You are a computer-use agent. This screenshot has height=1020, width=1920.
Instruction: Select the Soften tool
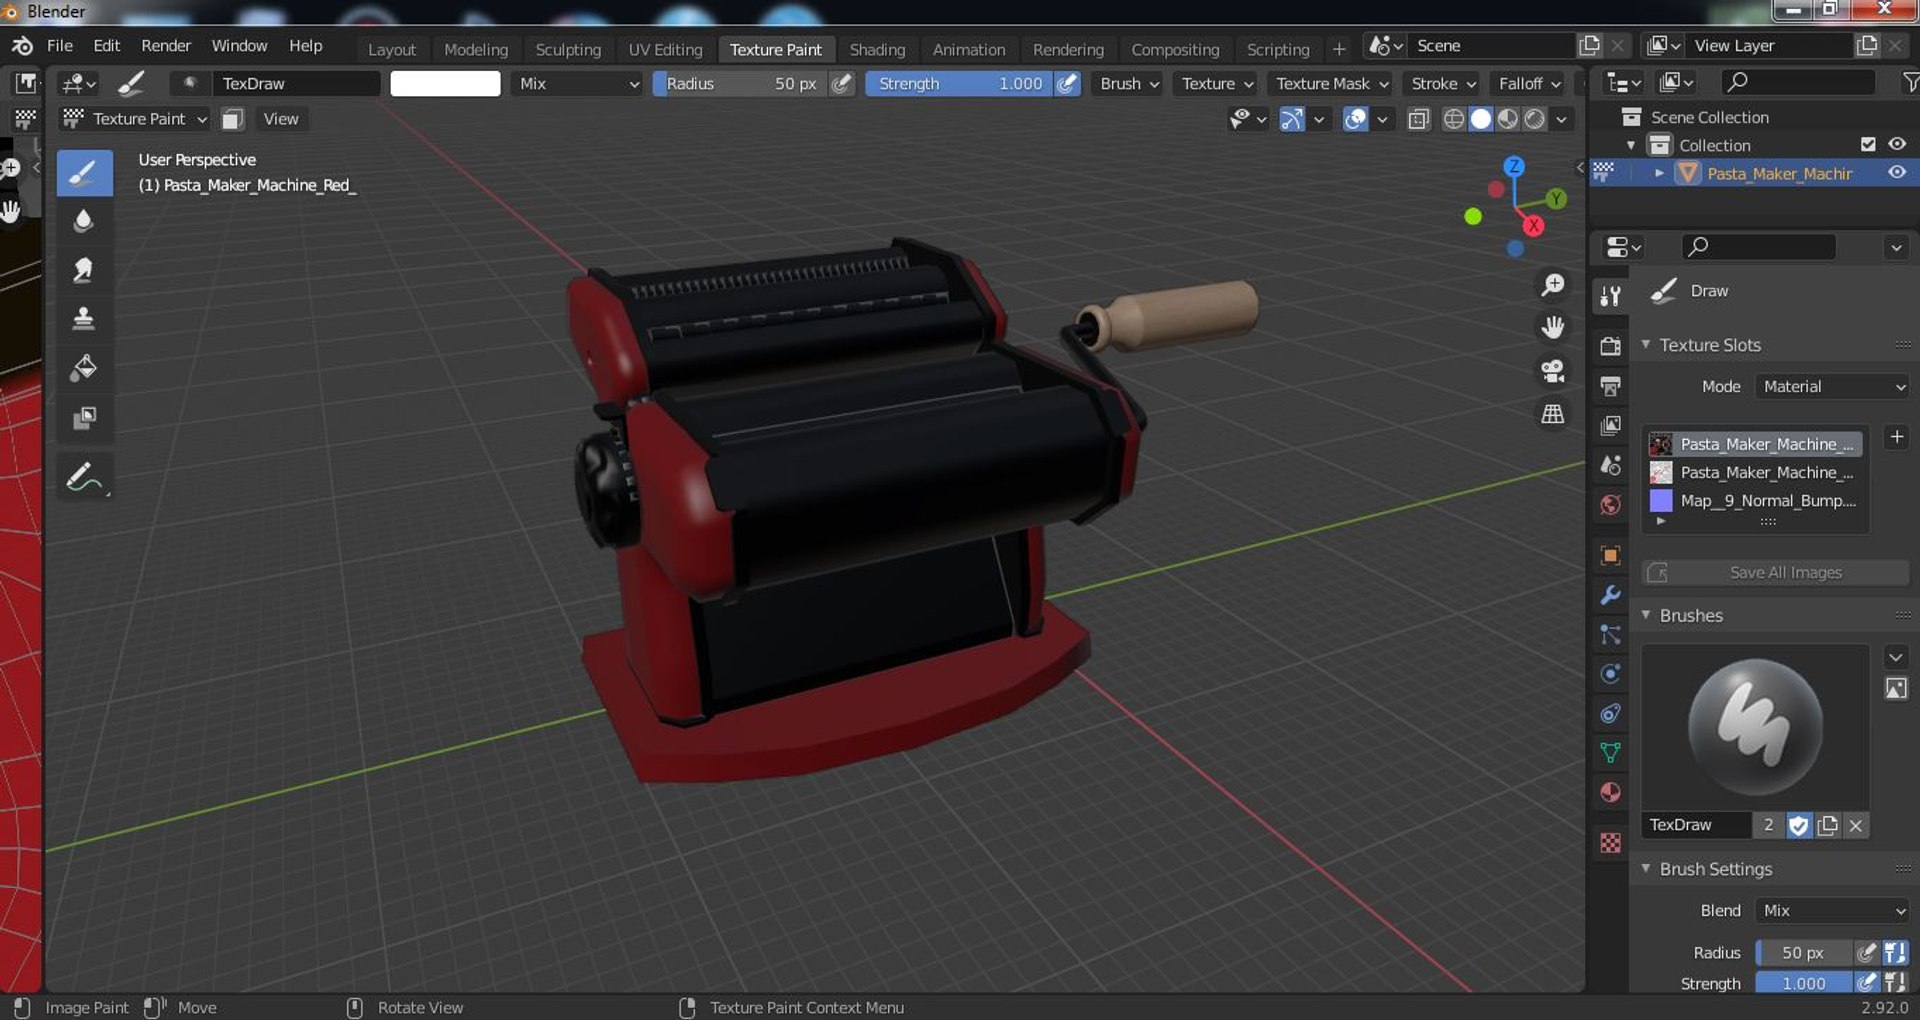(84, 221)
